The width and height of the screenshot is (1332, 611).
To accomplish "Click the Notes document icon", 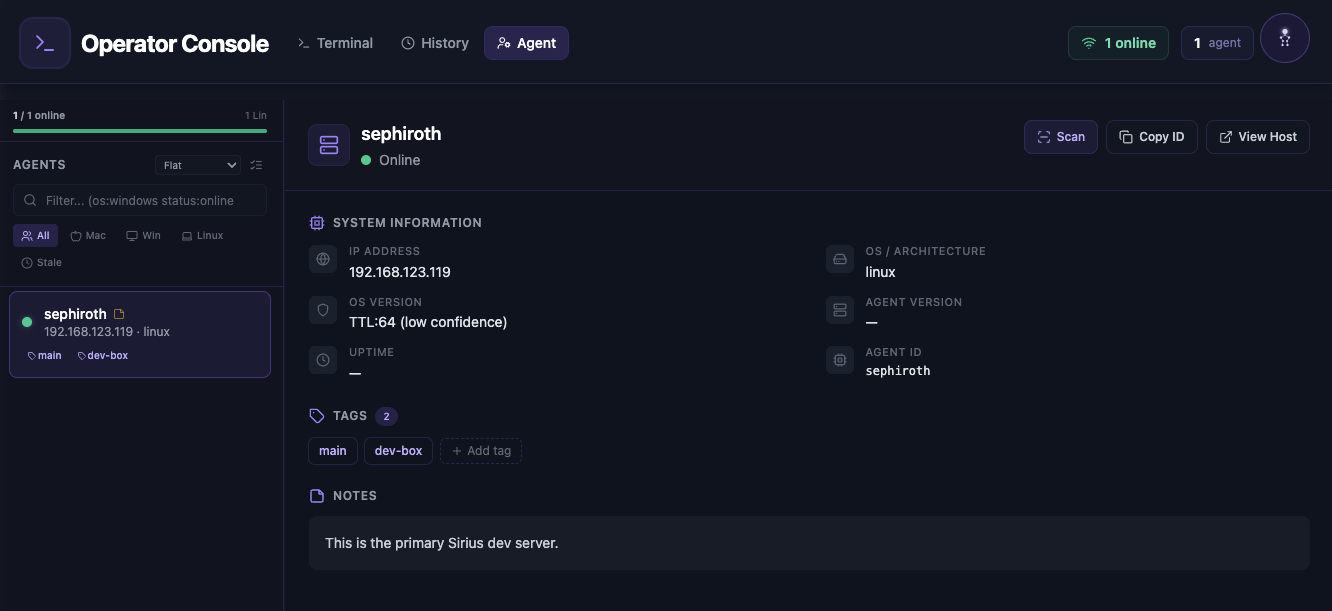I will click(317, 495).
